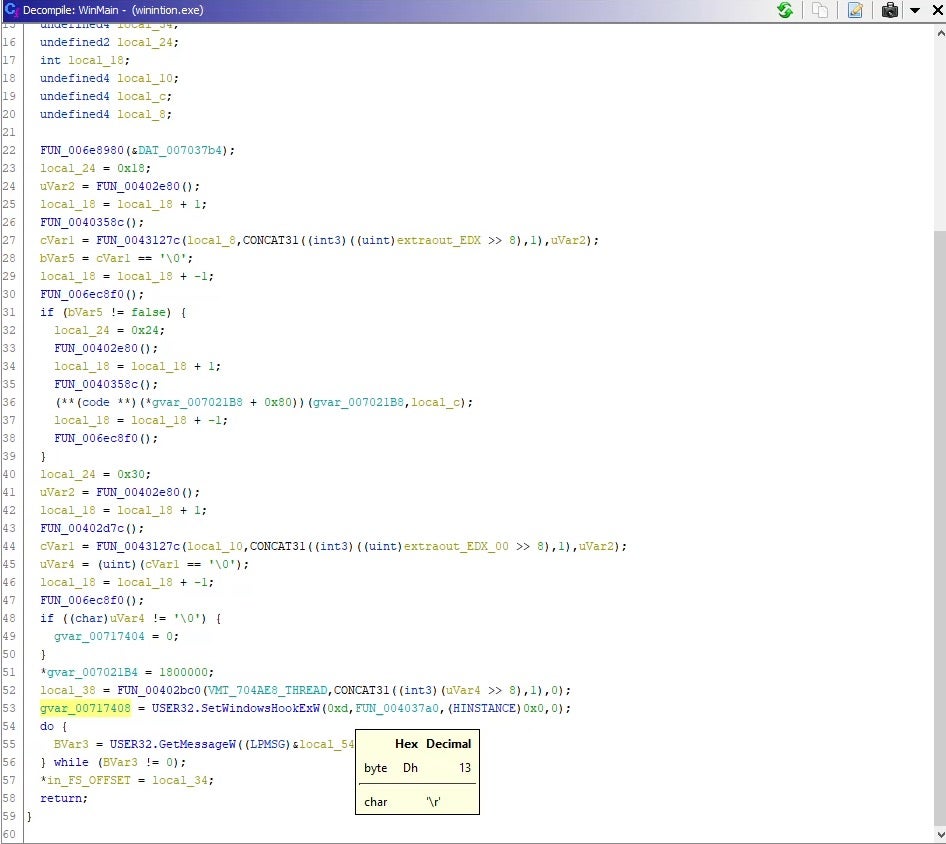
Task: Click the vertical scrollbar of the decompiler
Action: pos(939,500)
